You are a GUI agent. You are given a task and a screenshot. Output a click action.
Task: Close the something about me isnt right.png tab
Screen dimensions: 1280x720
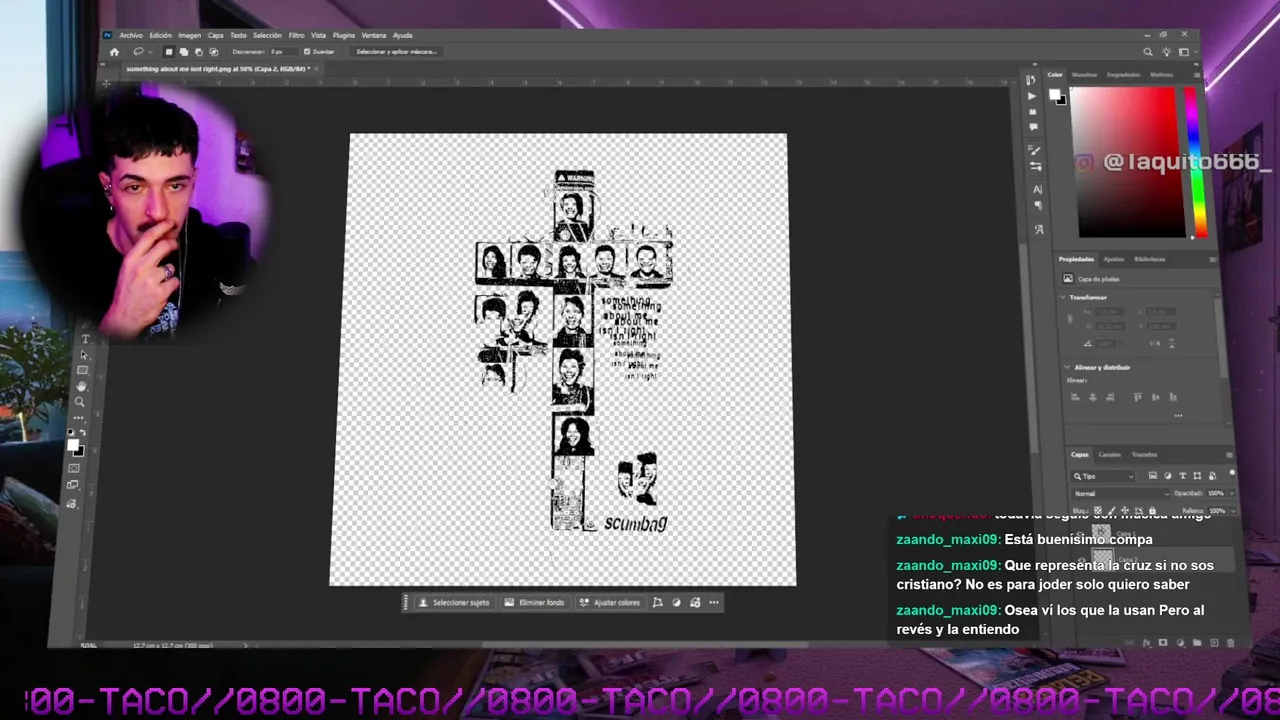(x=317, y=69)
